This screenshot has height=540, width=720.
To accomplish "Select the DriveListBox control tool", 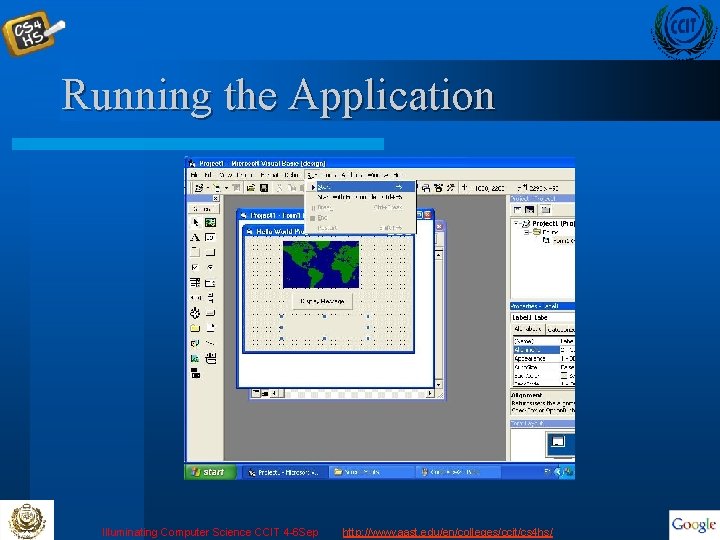I will [x=210, y=313].
